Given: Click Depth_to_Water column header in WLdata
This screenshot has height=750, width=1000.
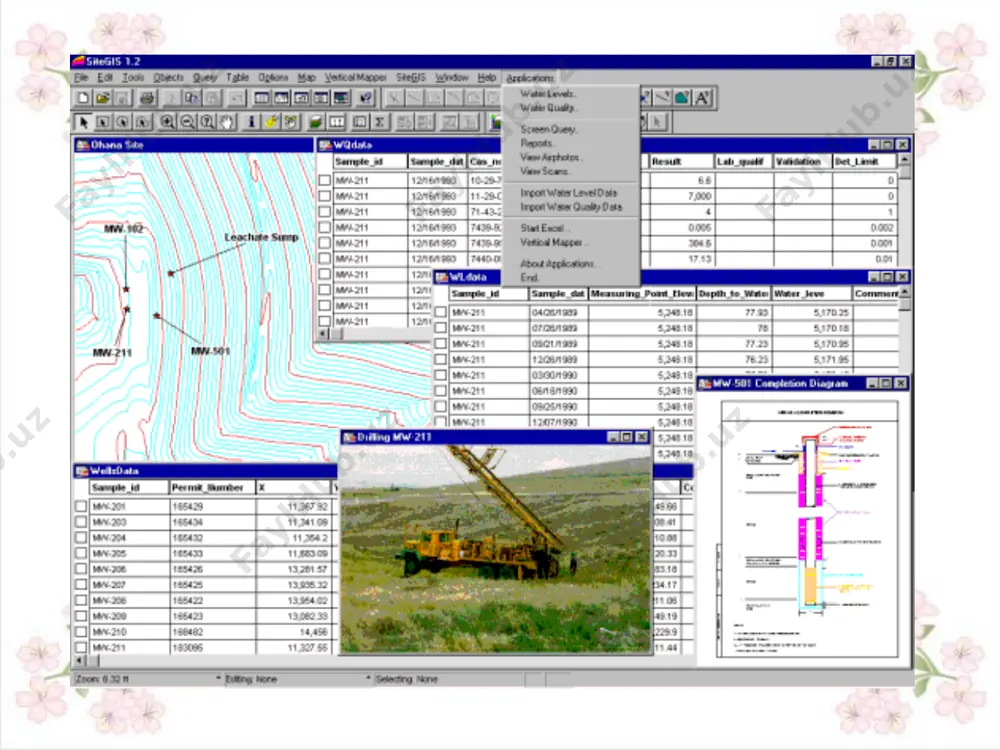Looking at the screenshot, I should point(733,294).
